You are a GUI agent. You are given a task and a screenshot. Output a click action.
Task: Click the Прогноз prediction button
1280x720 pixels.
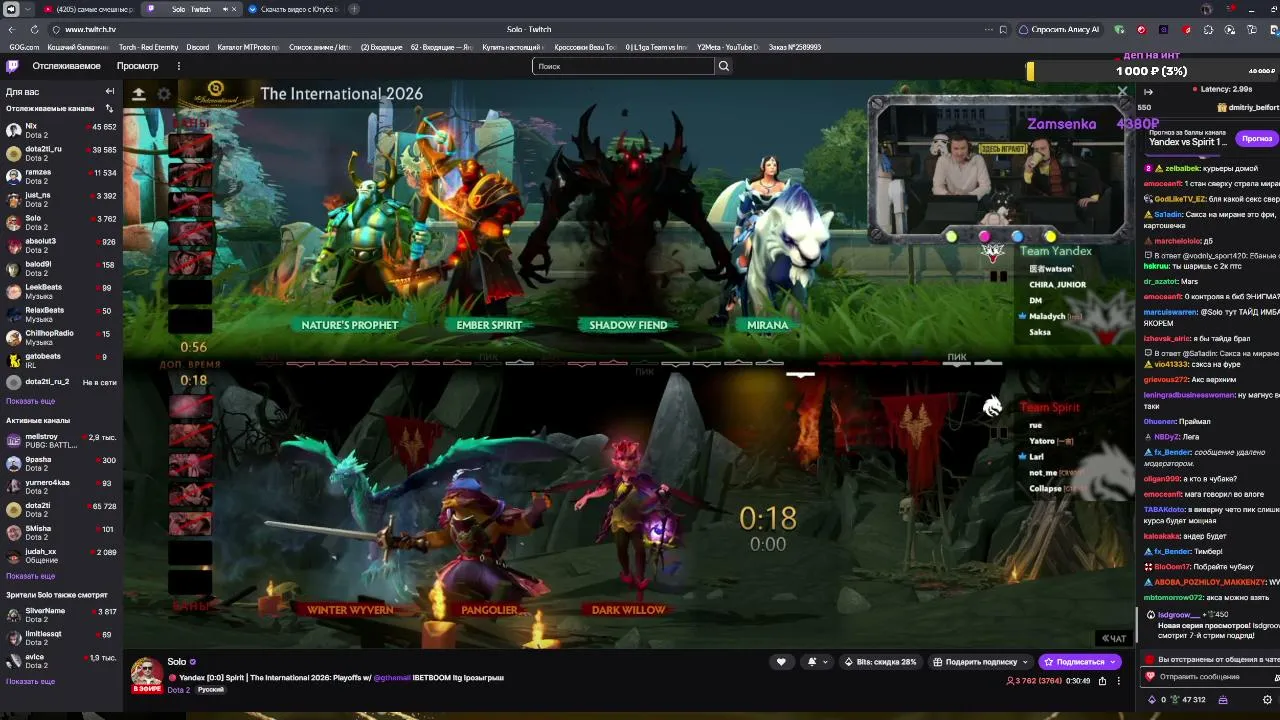click(1256, 138)
